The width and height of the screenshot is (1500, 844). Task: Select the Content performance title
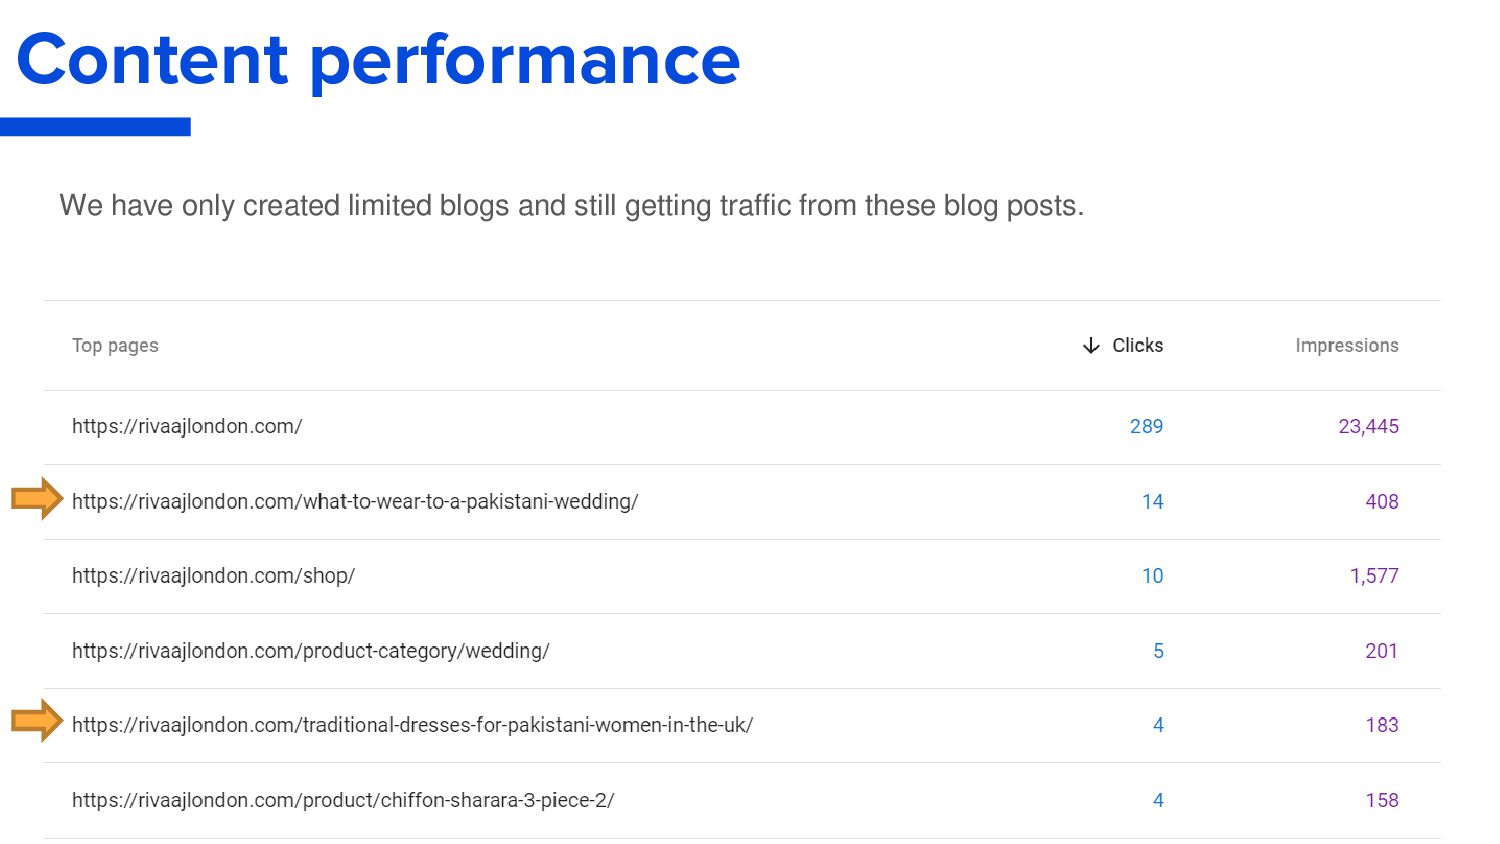tap(378, 60)
